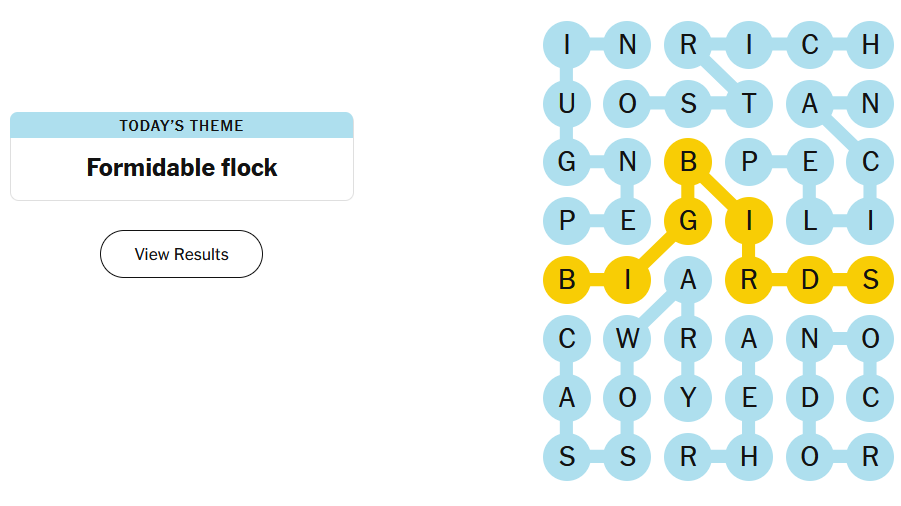The height and width of the screenshot is (506, 901).
Task: Tap the yellow highlighted R
Action: [x=749, y=280]
